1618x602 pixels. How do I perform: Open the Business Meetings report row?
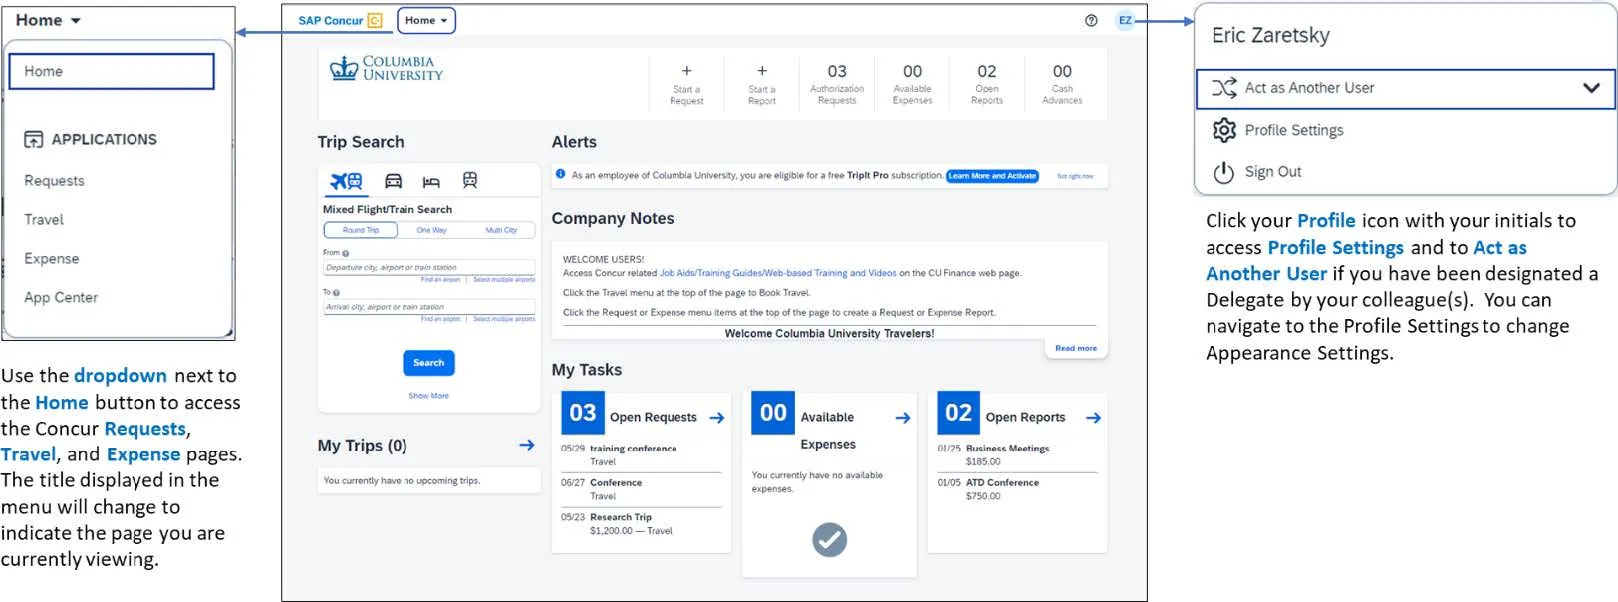coord(1018,455)
